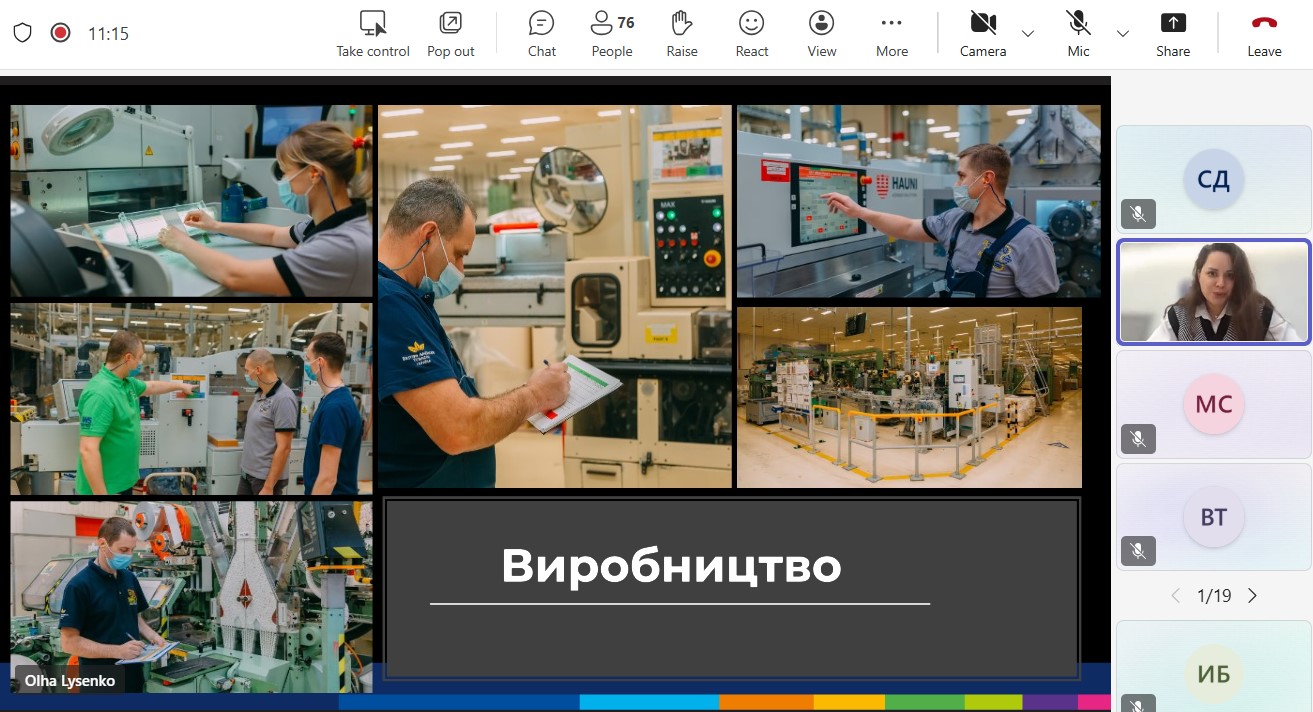Click the shield privacy icon
This screenshot has height=712, width=1313.
tap(22, 33)
